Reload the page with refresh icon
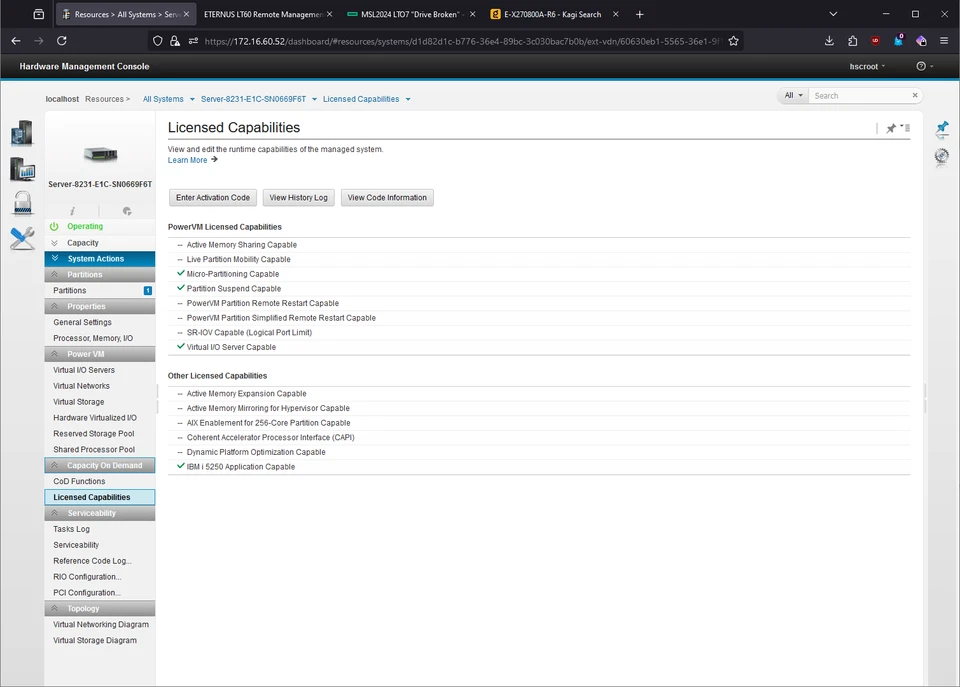Viewport: 960px width, 687px height. 61,41
